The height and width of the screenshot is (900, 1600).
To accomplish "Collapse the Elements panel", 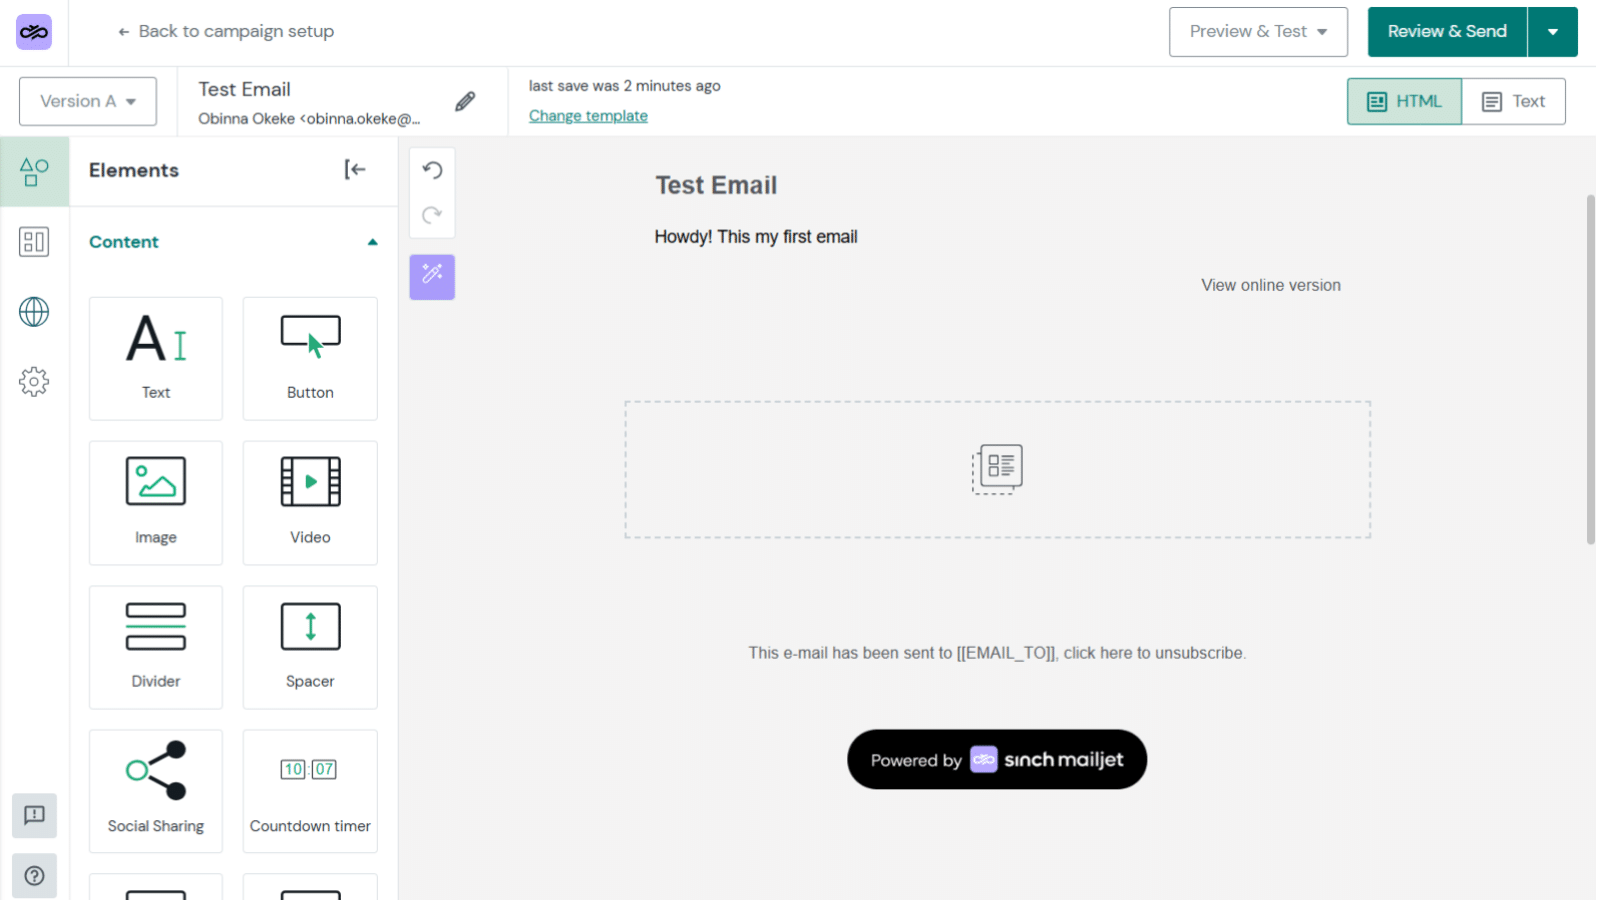I will point(355,170).
